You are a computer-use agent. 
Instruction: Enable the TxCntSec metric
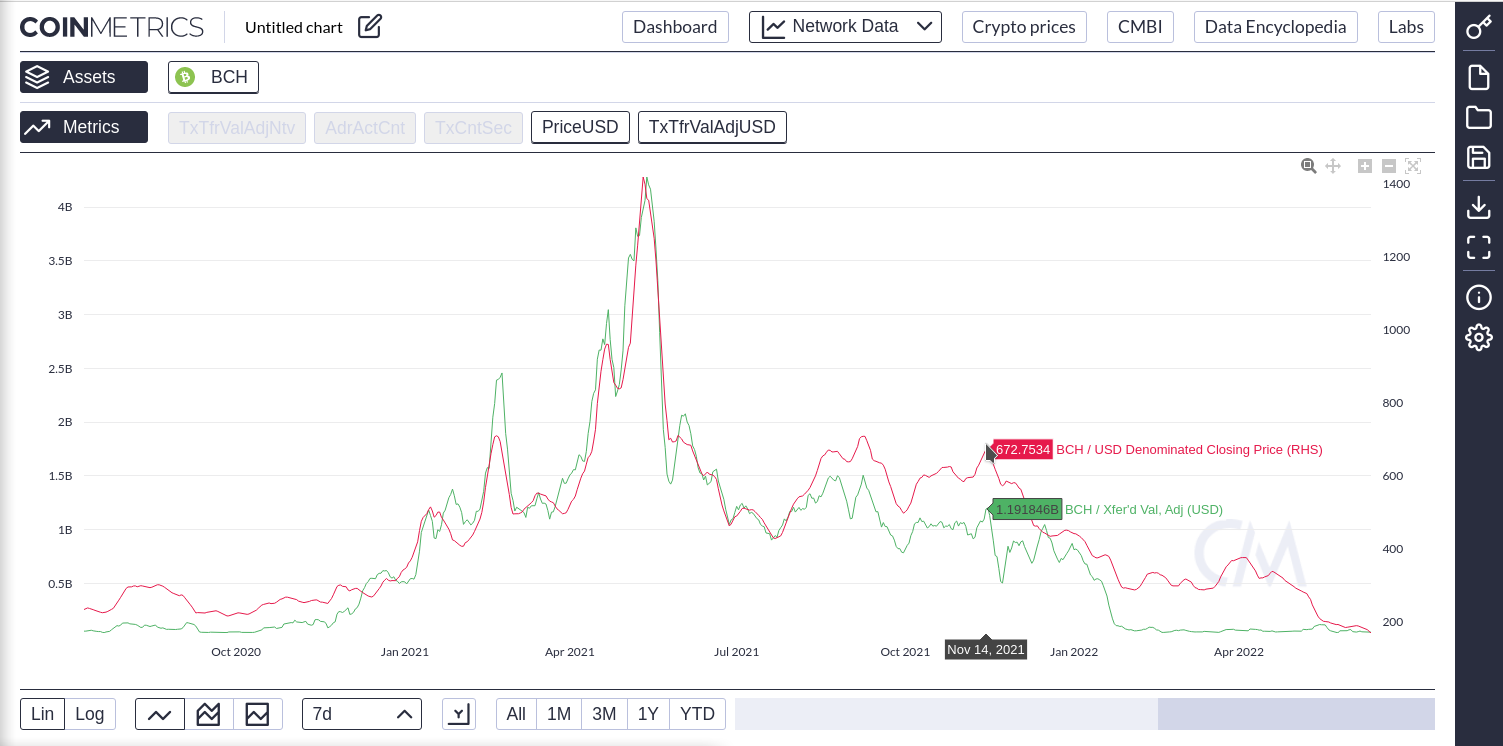point(473,127)
